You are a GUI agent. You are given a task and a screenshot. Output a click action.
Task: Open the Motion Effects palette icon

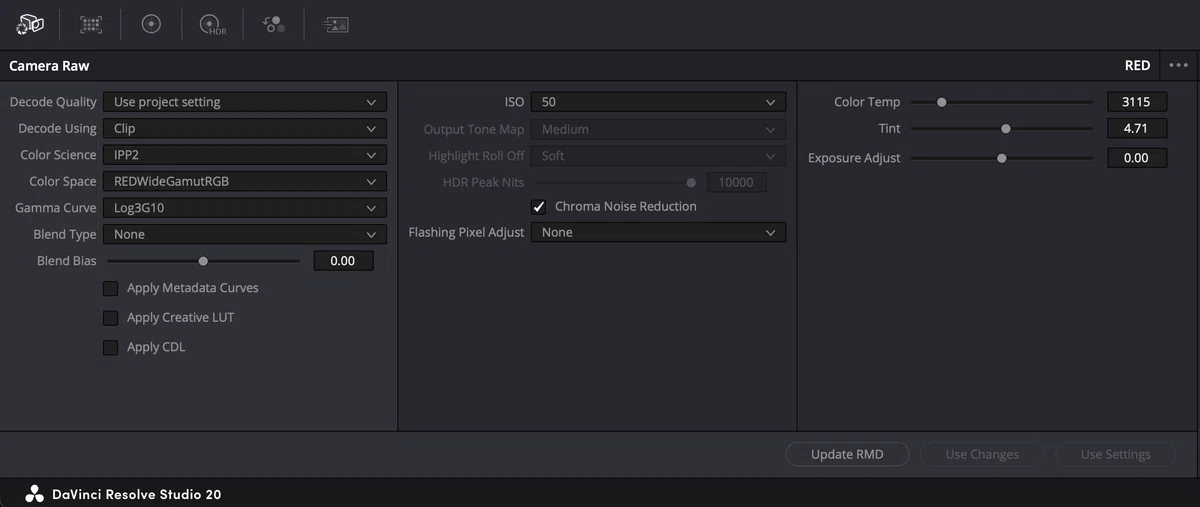[335, 24]
